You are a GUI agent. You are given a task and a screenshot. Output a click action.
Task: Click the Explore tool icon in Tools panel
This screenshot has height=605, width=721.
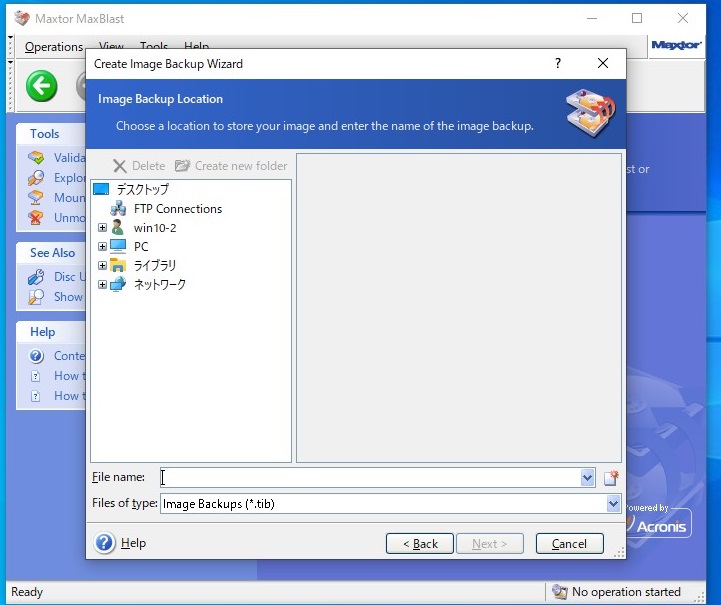[x=36, y=178]
